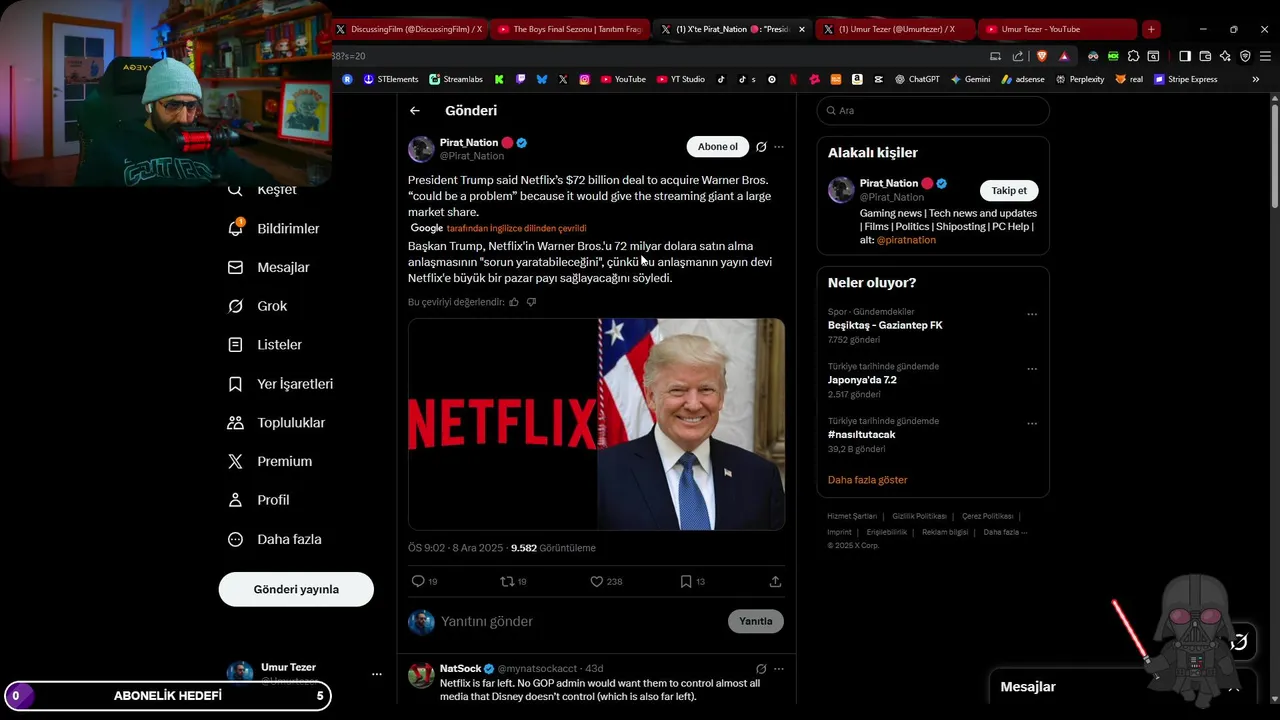Viewport: 1280px width, 720px height.
Task: Open account menu dots beside Umur Tezer
Action: (377, 674)
